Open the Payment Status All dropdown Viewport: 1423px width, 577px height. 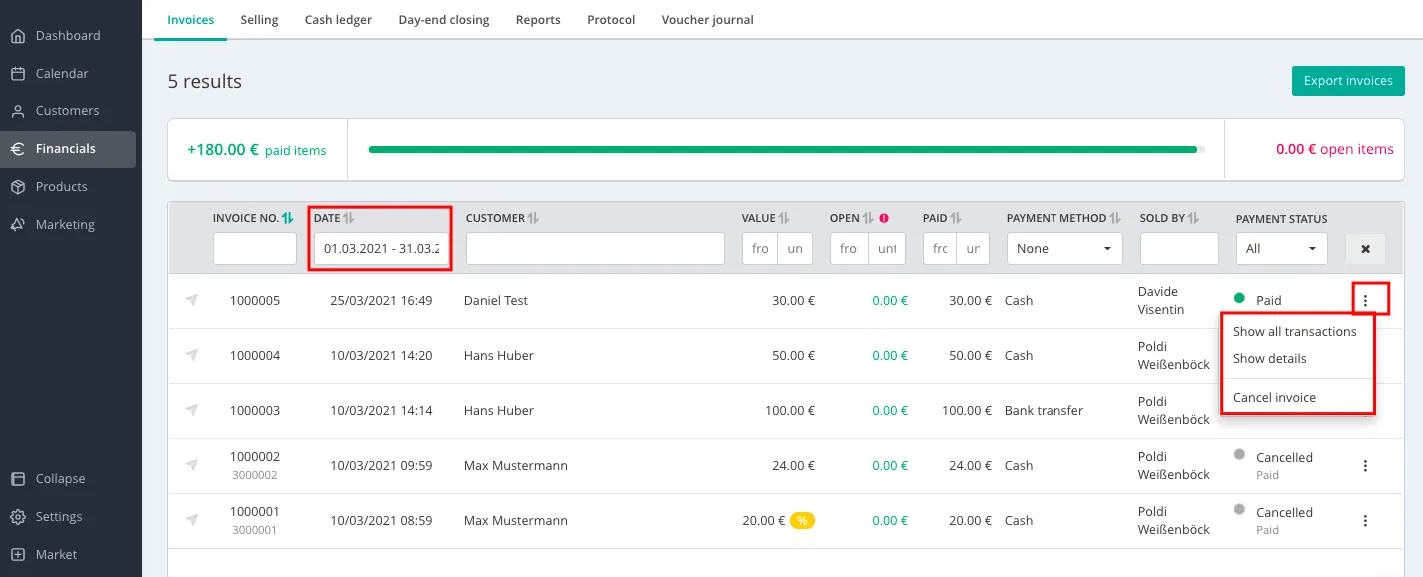(x=1281, y=249)
